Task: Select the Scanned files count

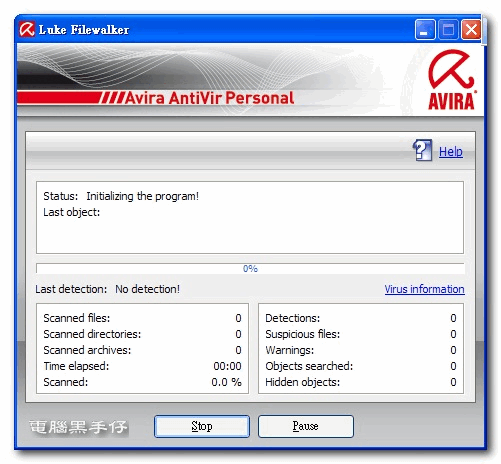Action: coord(238,318)
